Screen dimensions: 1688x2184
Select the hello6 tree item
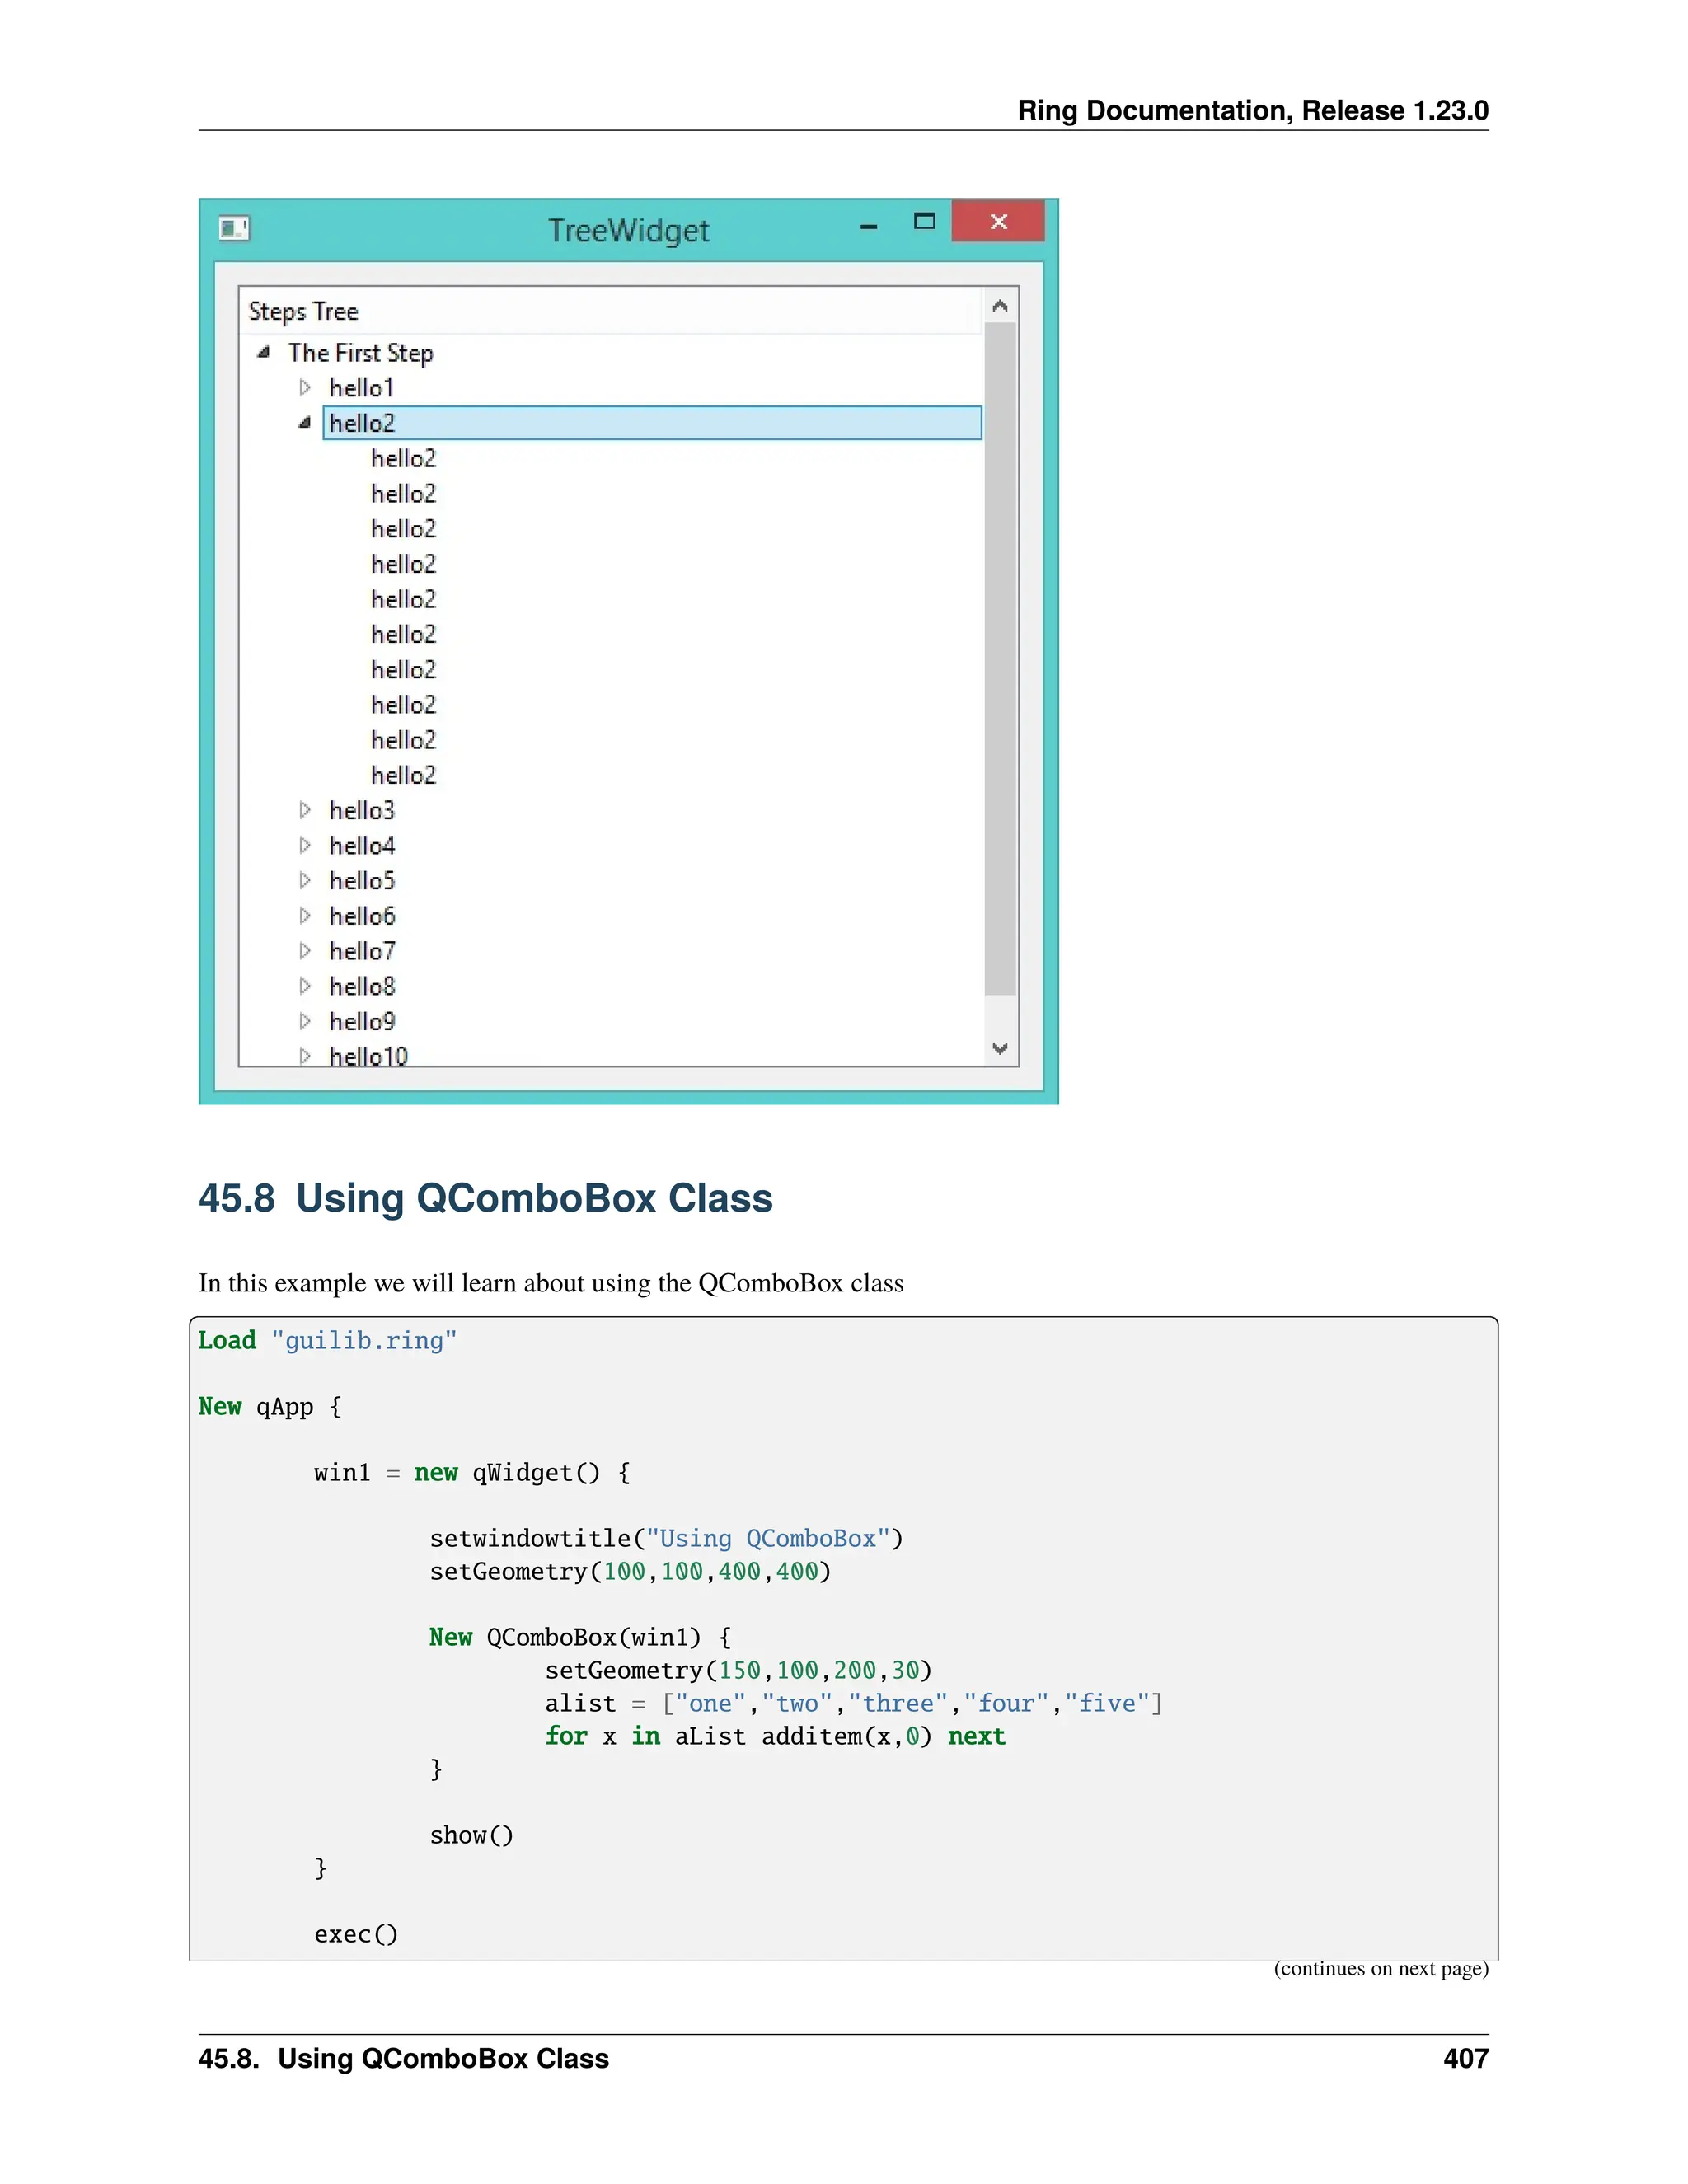tap(362, 916)
